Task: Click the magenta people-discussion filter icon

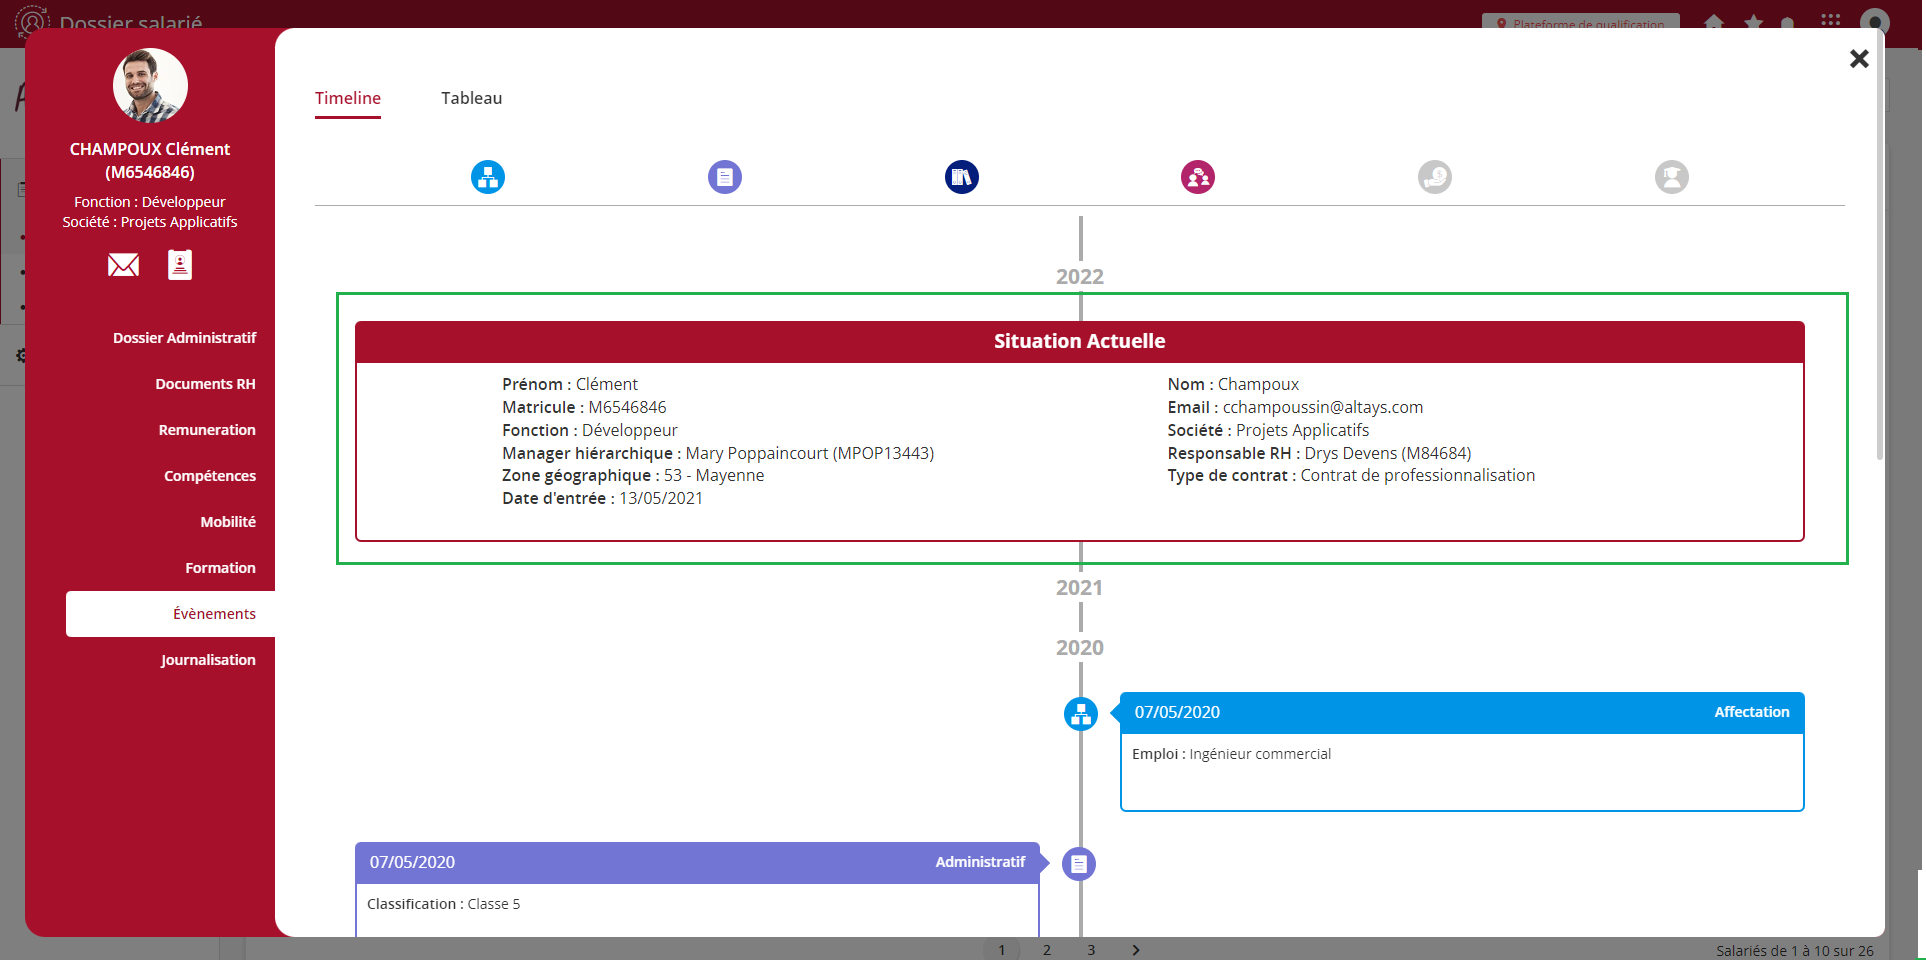Action: pyautogui.click(x=1198, y=177)
